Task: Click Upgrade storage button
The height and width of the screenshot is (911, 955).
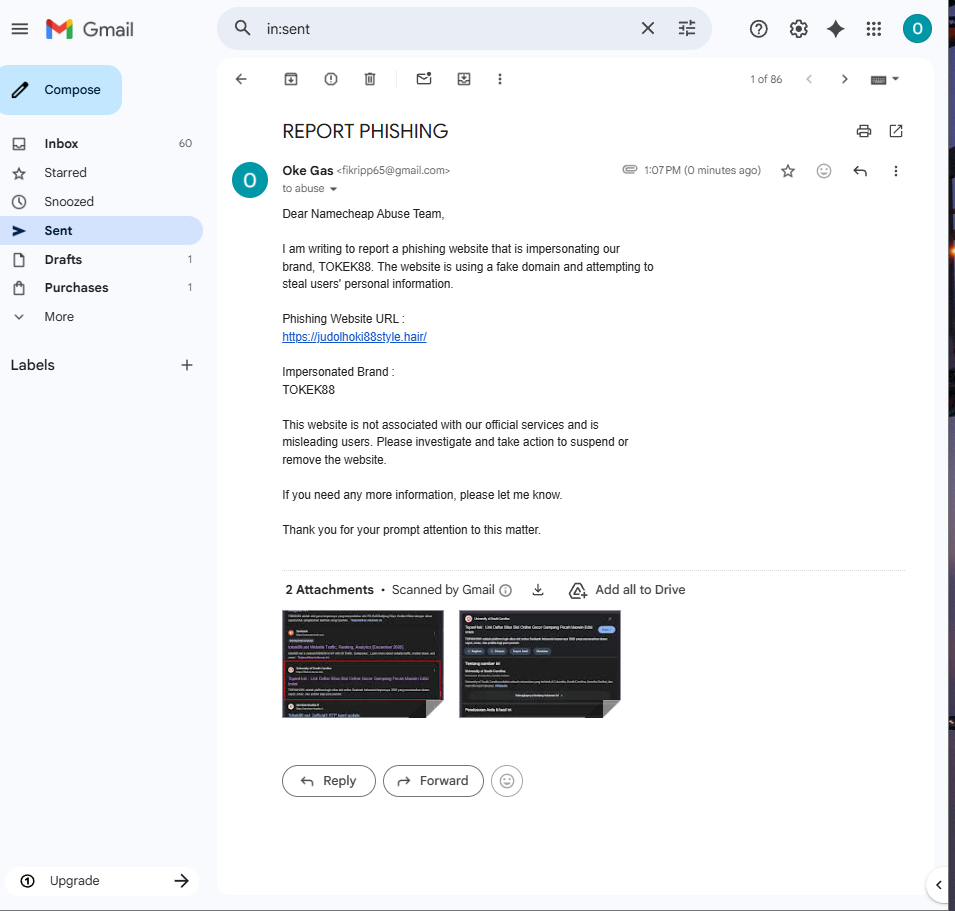Action: 102,881
